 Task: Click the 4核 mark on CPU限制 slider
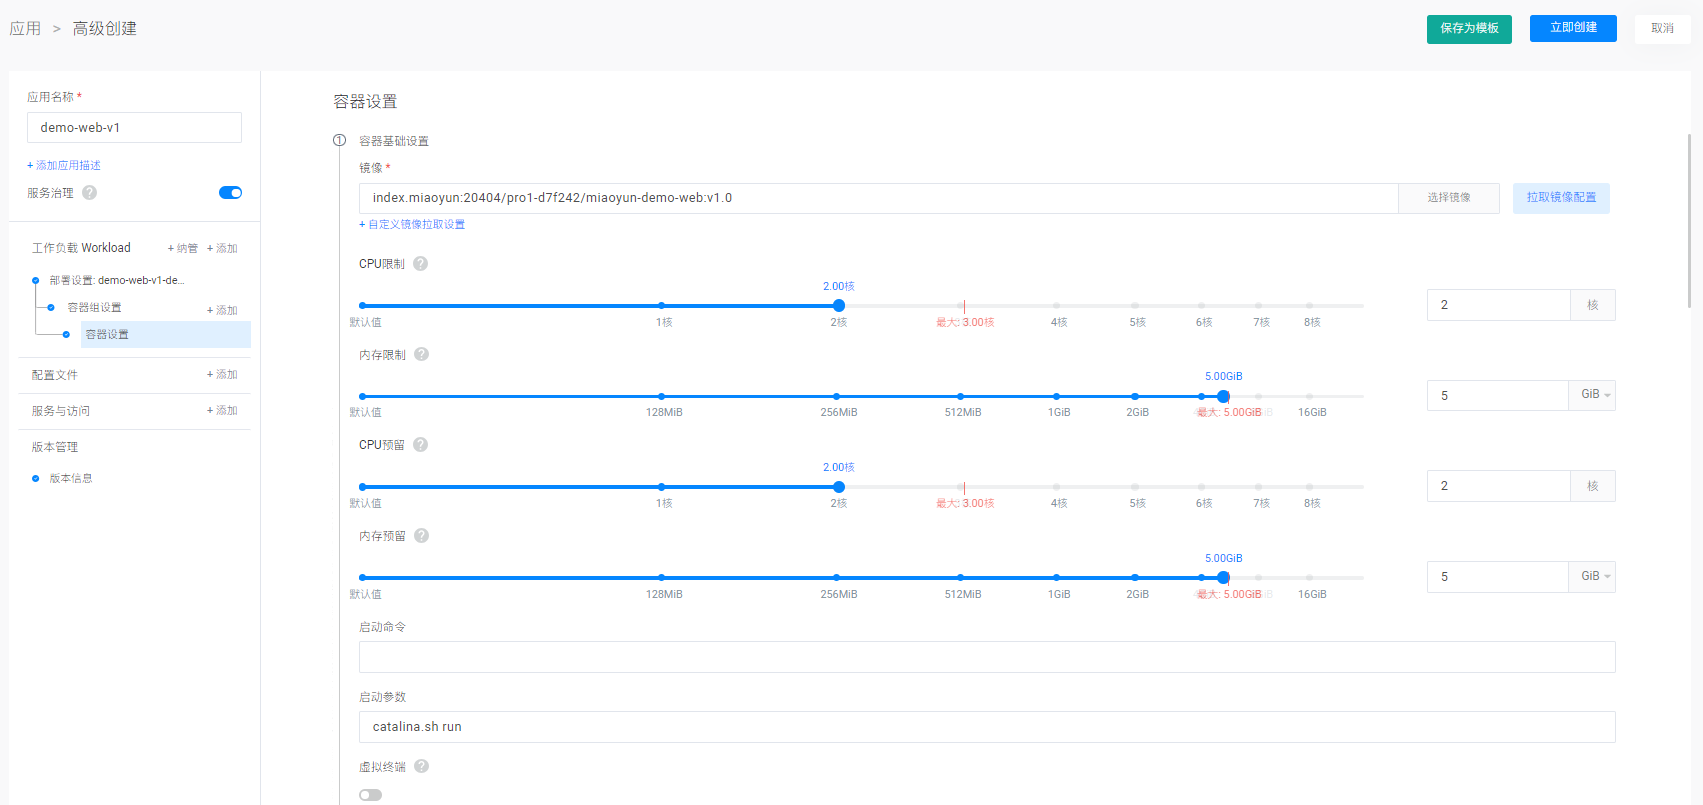click(1057, 306)
